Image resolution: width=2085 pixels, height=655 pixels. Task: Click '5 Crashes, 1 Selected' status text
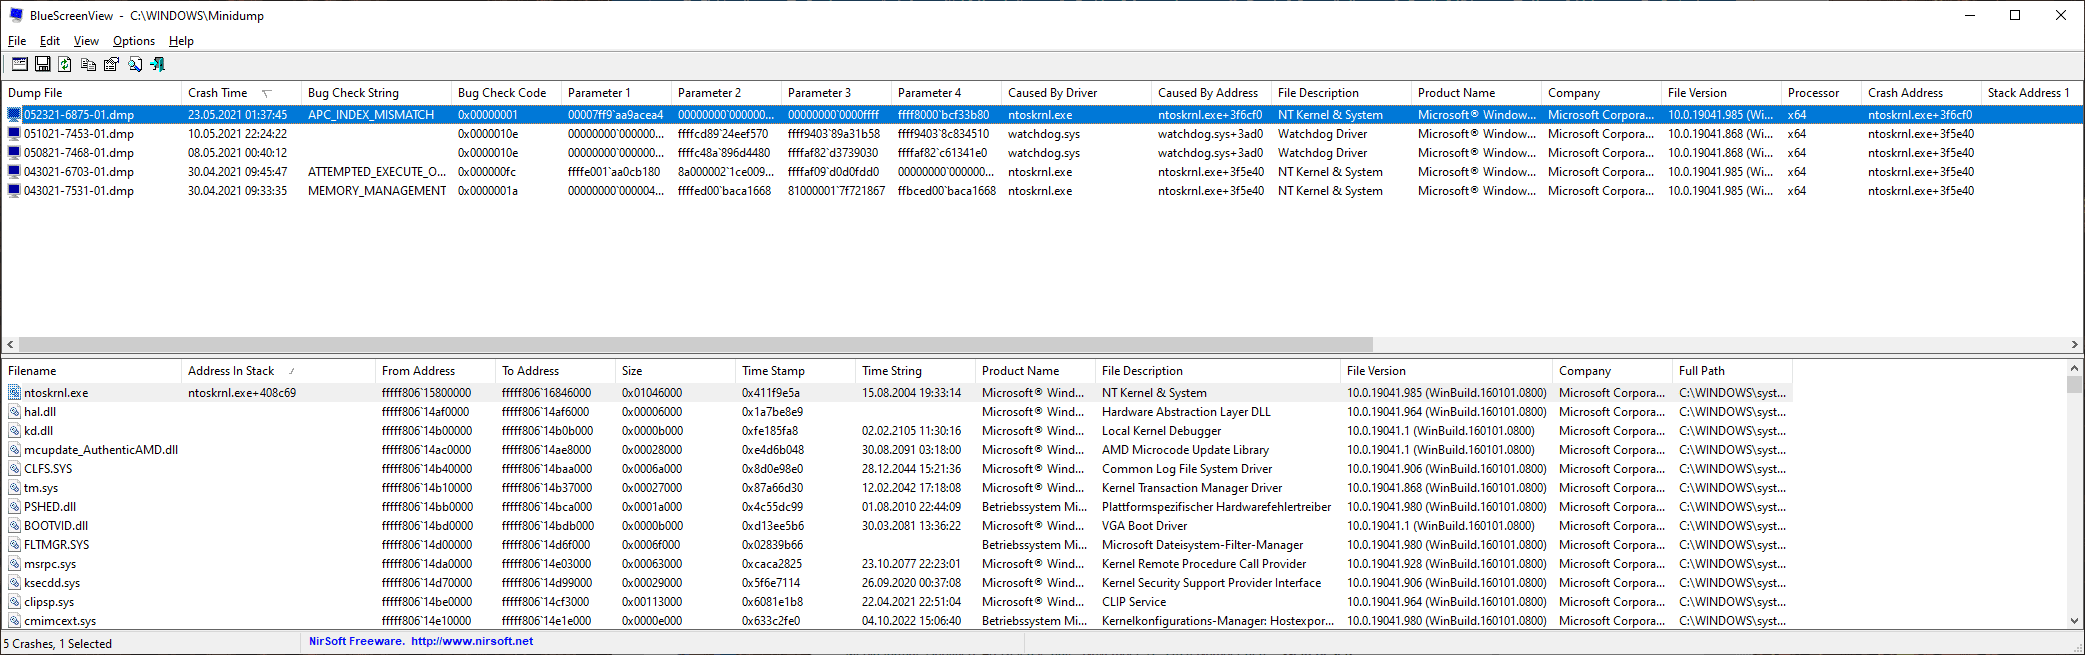pos(58,644)
